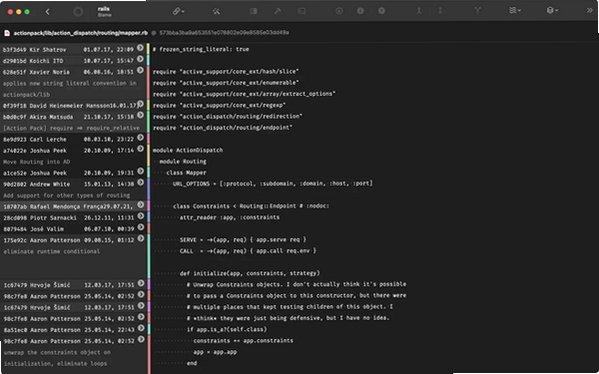Select blame row b3f3d49 Kir Shatrov
Screen dimensions: 599x374
73,49
